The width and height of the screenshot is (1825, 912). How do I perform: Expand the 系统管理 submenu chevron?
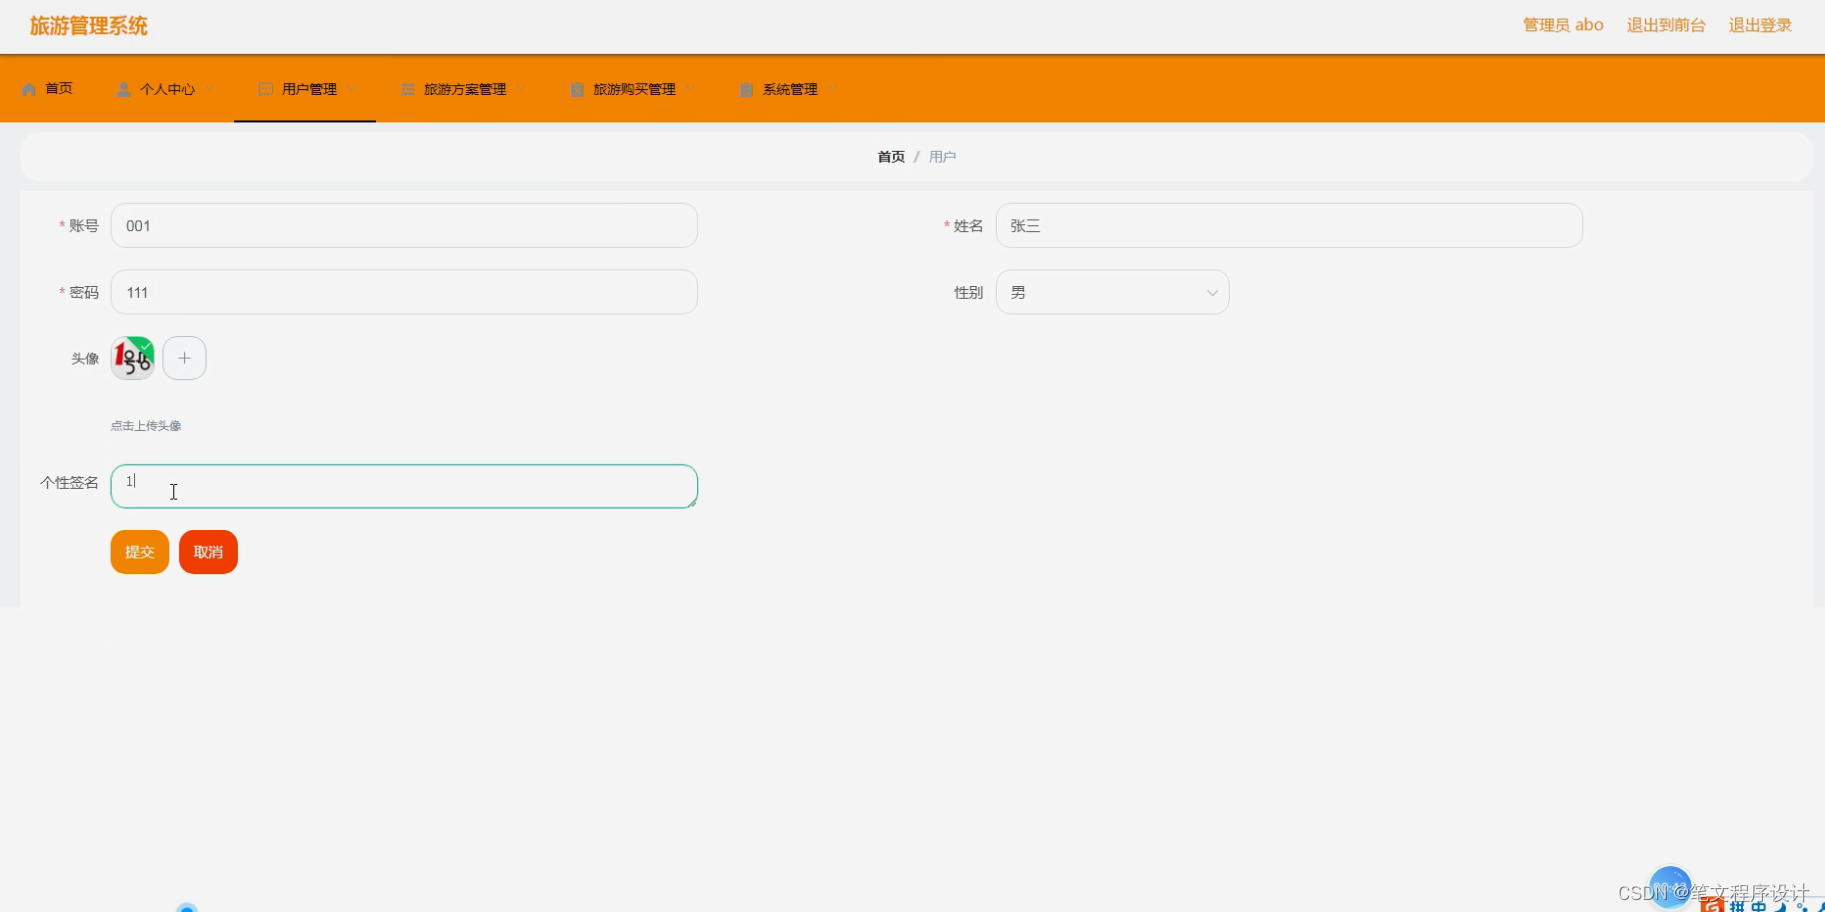tap(830, 88)
